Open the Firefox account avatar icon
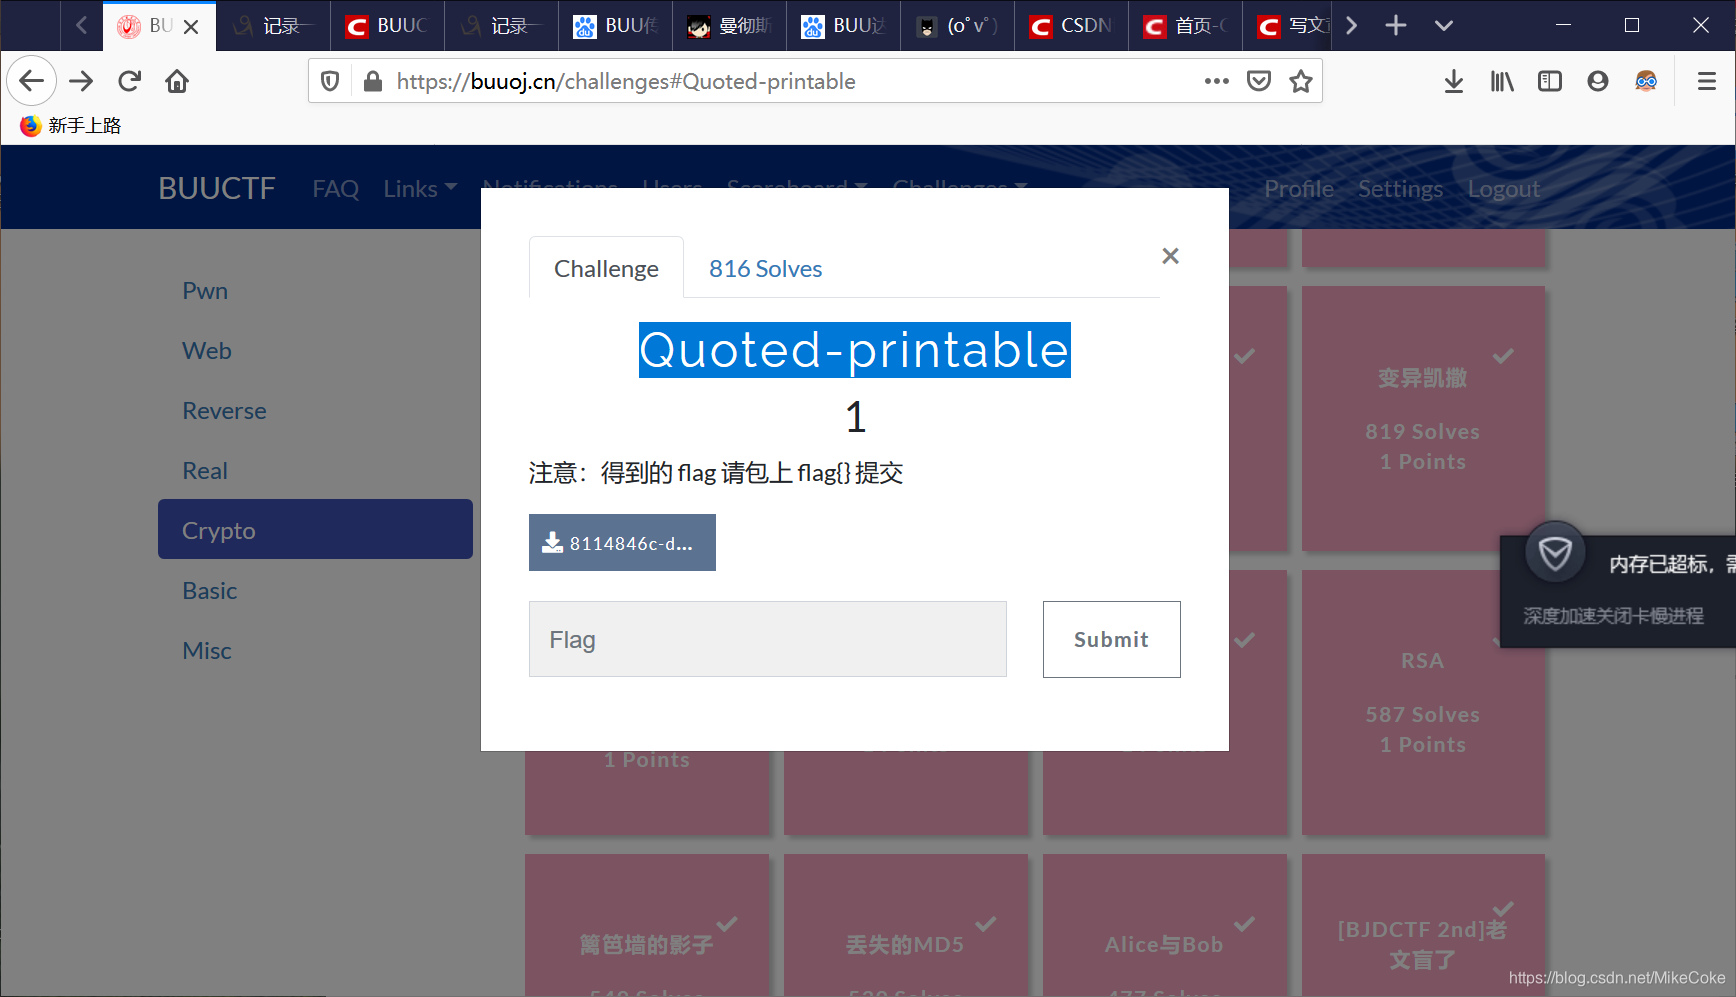 click(1598, 81)
